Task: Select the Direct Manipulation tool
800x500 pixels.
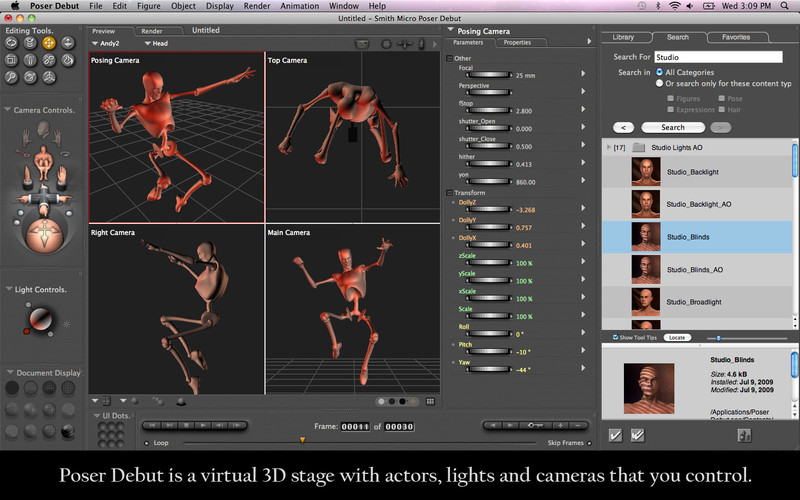Action: point(49,77)
